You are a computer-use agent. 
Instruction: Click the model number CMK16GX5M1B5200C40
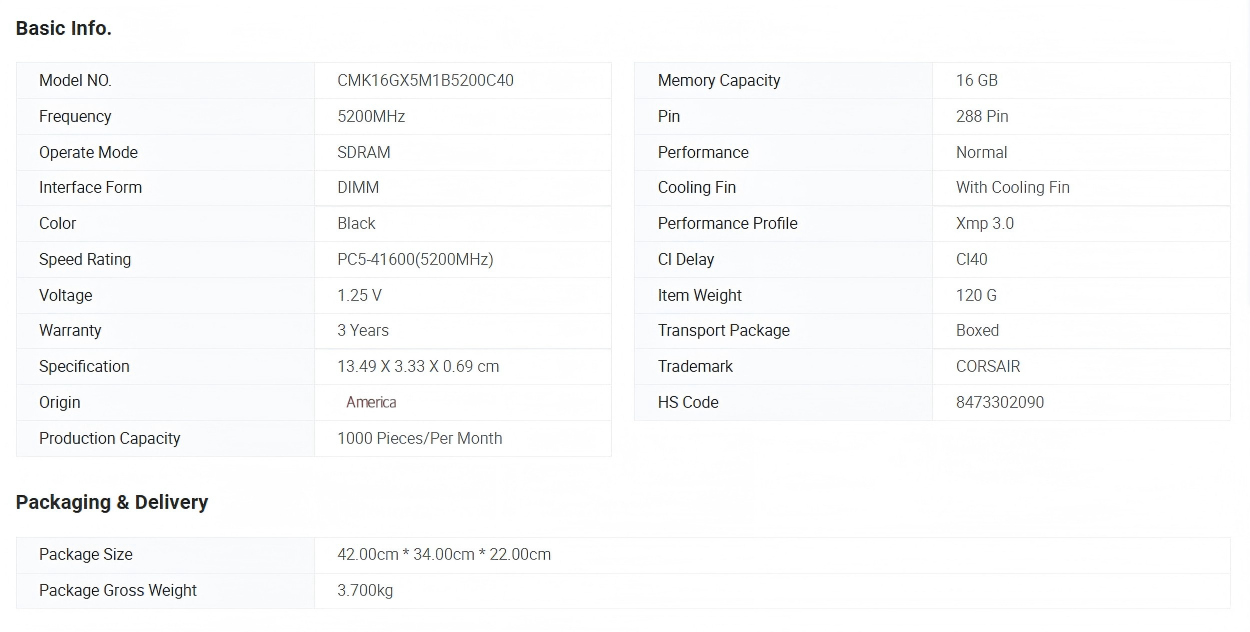[425, 80]
